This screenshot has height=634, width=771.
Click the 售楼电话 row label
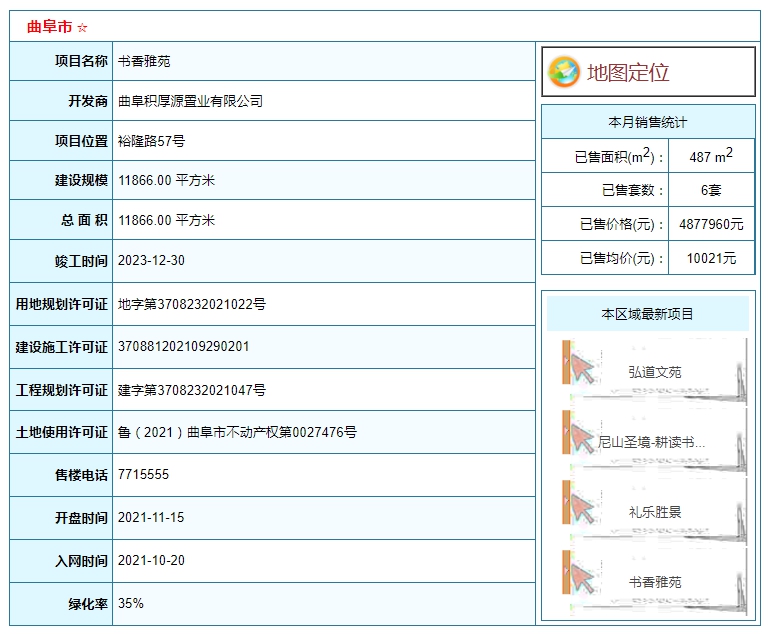pyautogui.click(x=81, y=475)
